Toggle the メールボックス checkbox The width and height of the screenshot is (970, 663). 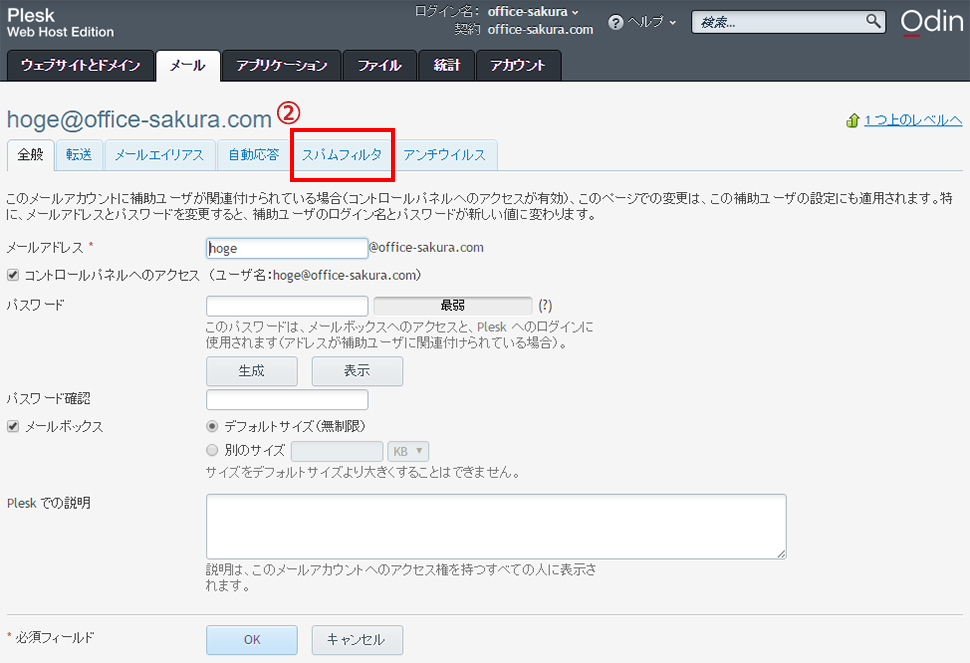[13, 426]
